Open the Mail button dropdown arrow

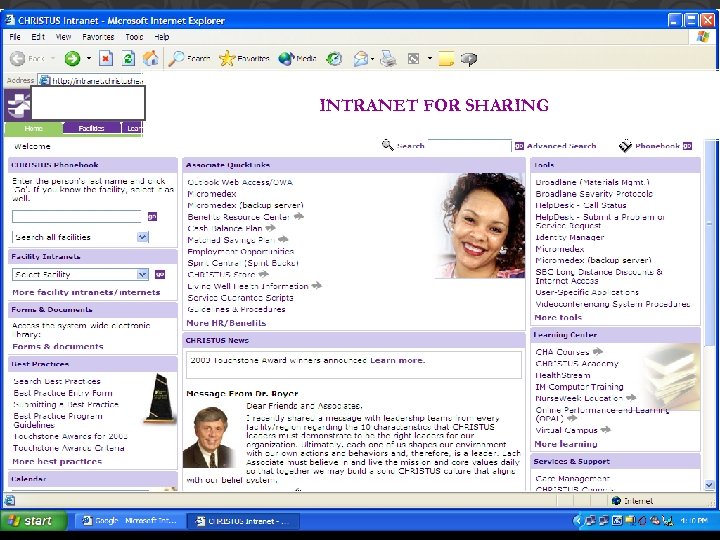372,58
